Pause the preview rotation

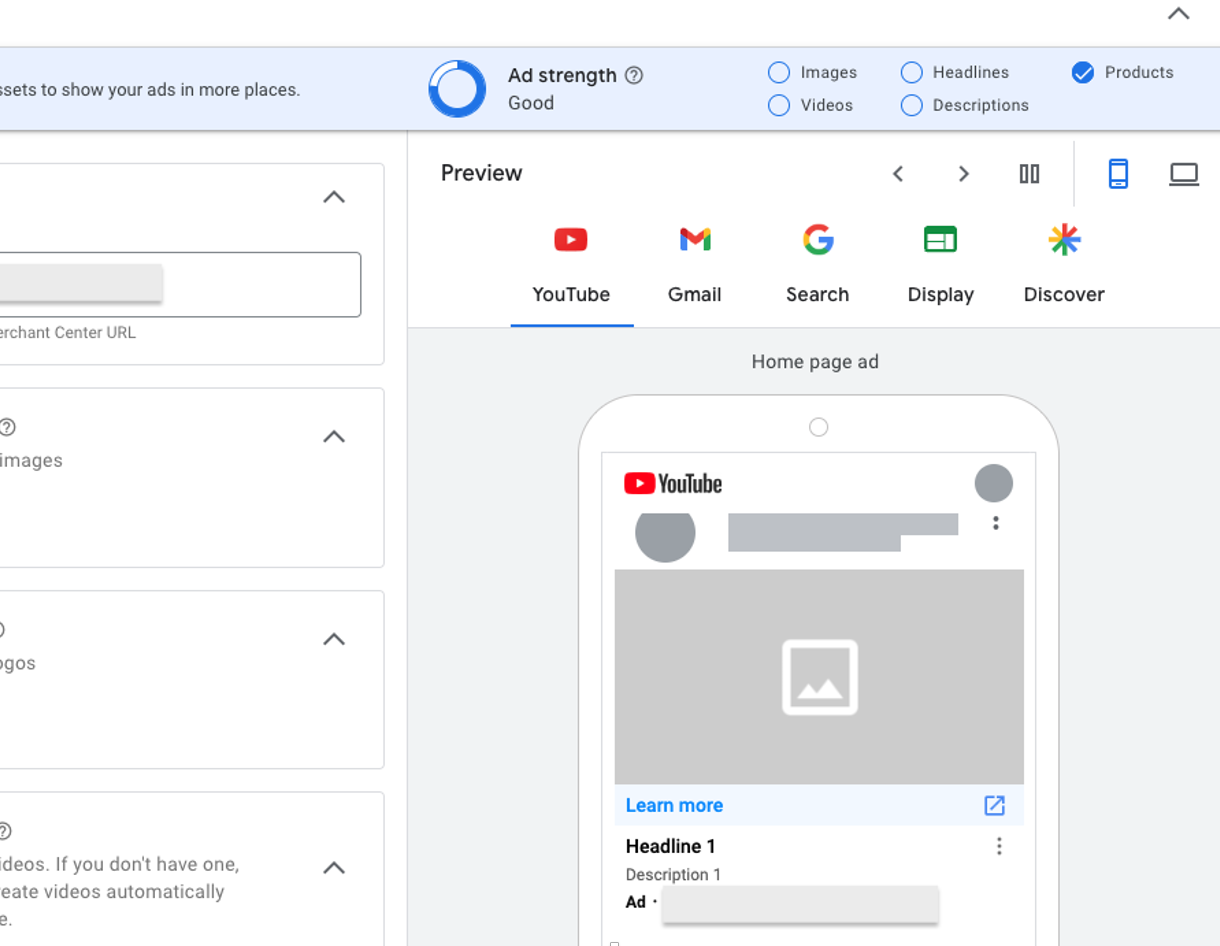[x=1029, y=174]
